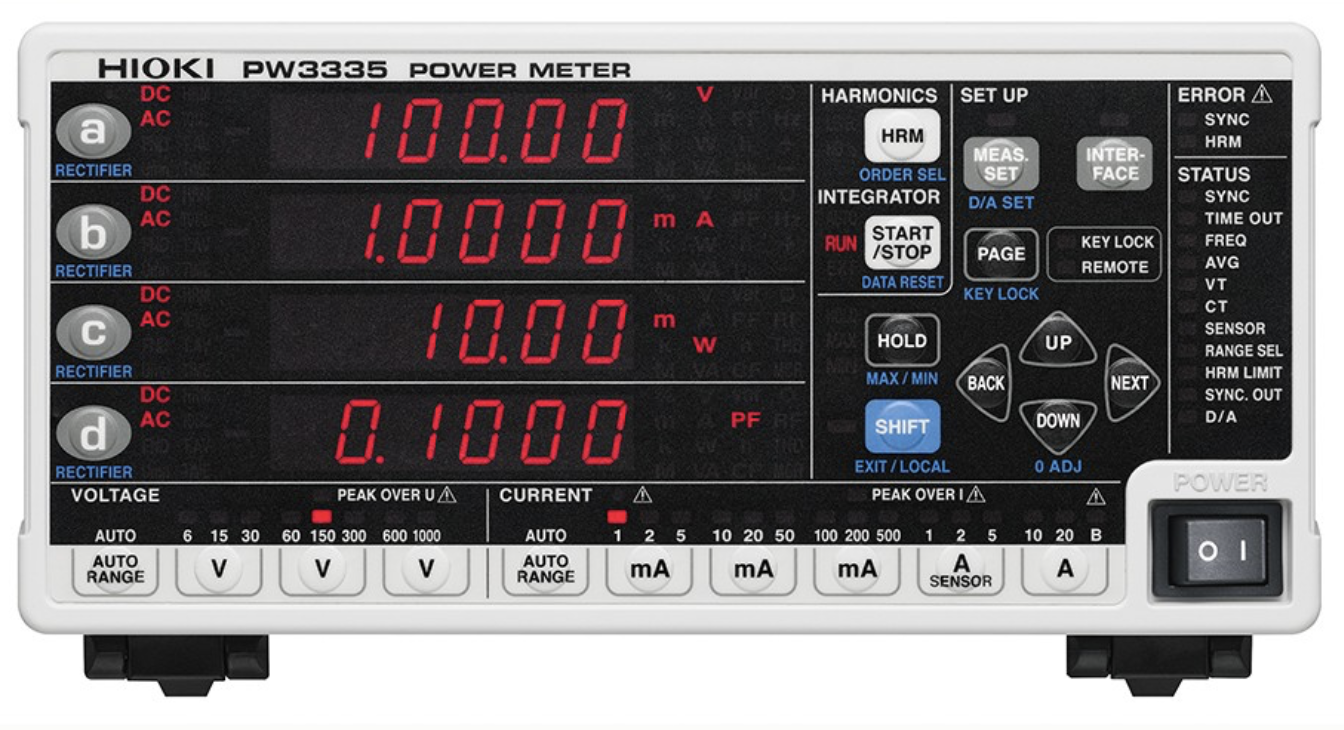Click the red 150 V range indicator
Viewport: 1344px width, 730px height.
click(321, 516)
